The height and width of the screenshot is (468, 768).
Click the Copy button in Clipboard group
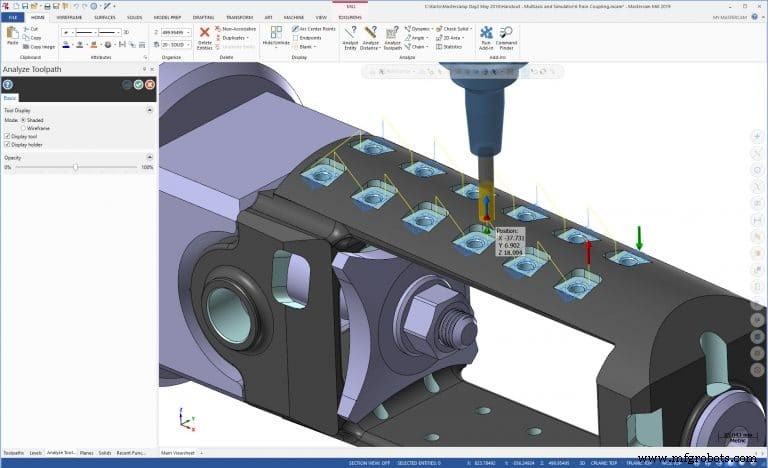(x=32, y=38)
